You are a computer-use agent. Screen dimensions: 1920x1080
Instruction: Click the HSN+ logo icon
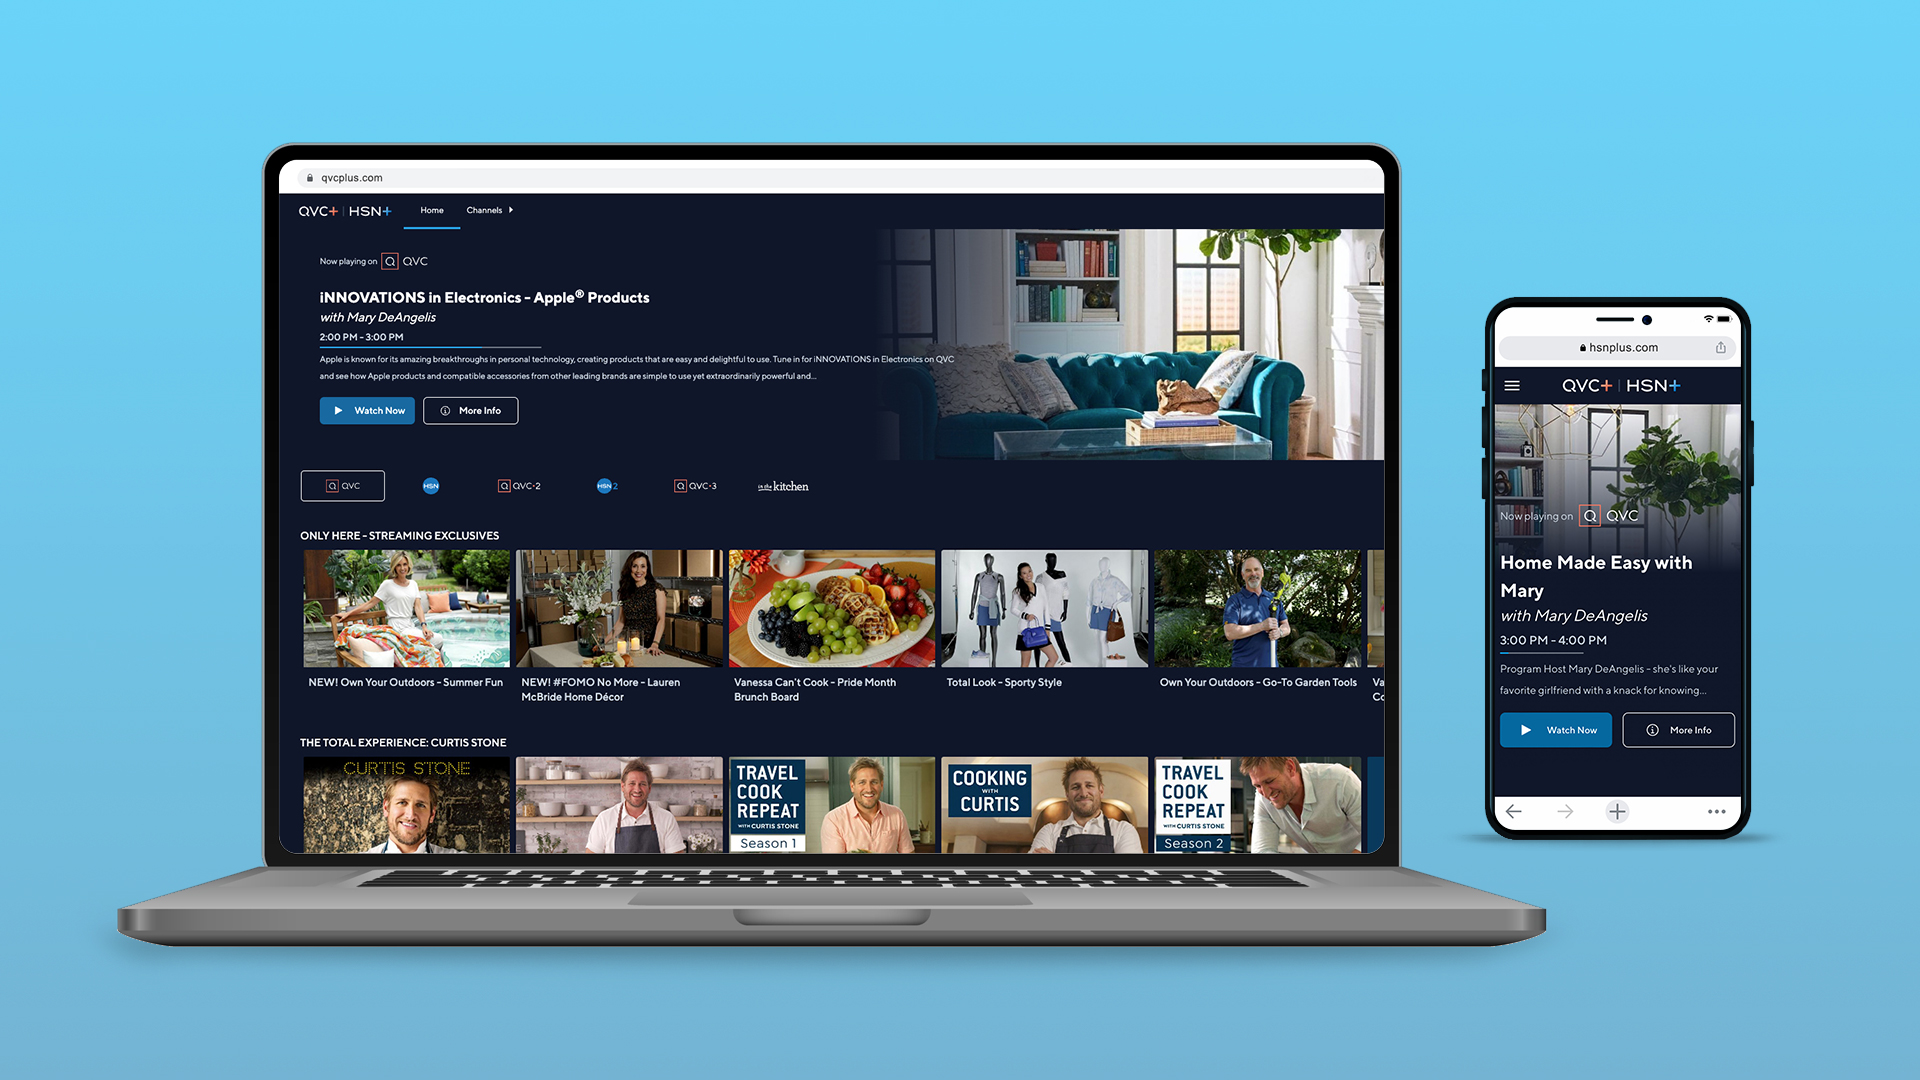373,210
